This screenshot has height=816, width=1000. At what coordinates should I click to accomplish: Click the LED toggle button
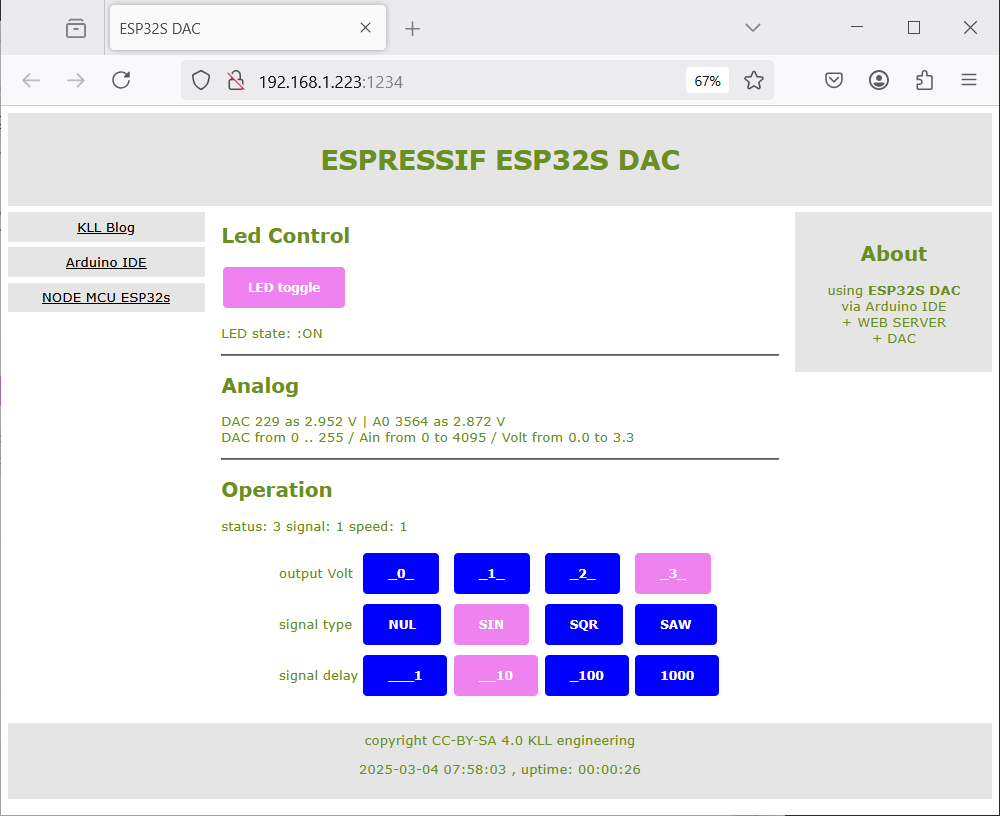(284, 288)
